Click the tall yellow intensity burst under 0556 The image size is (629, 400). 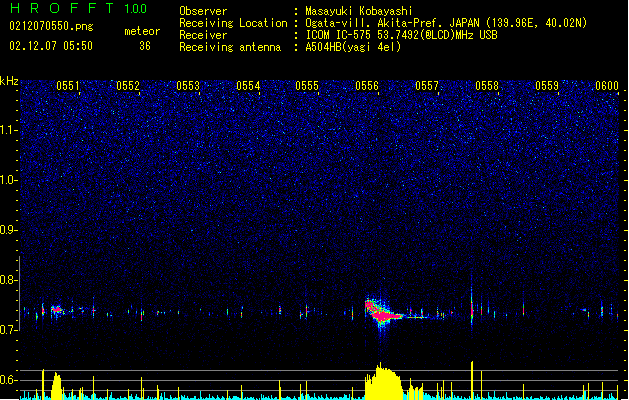(383, 382)
